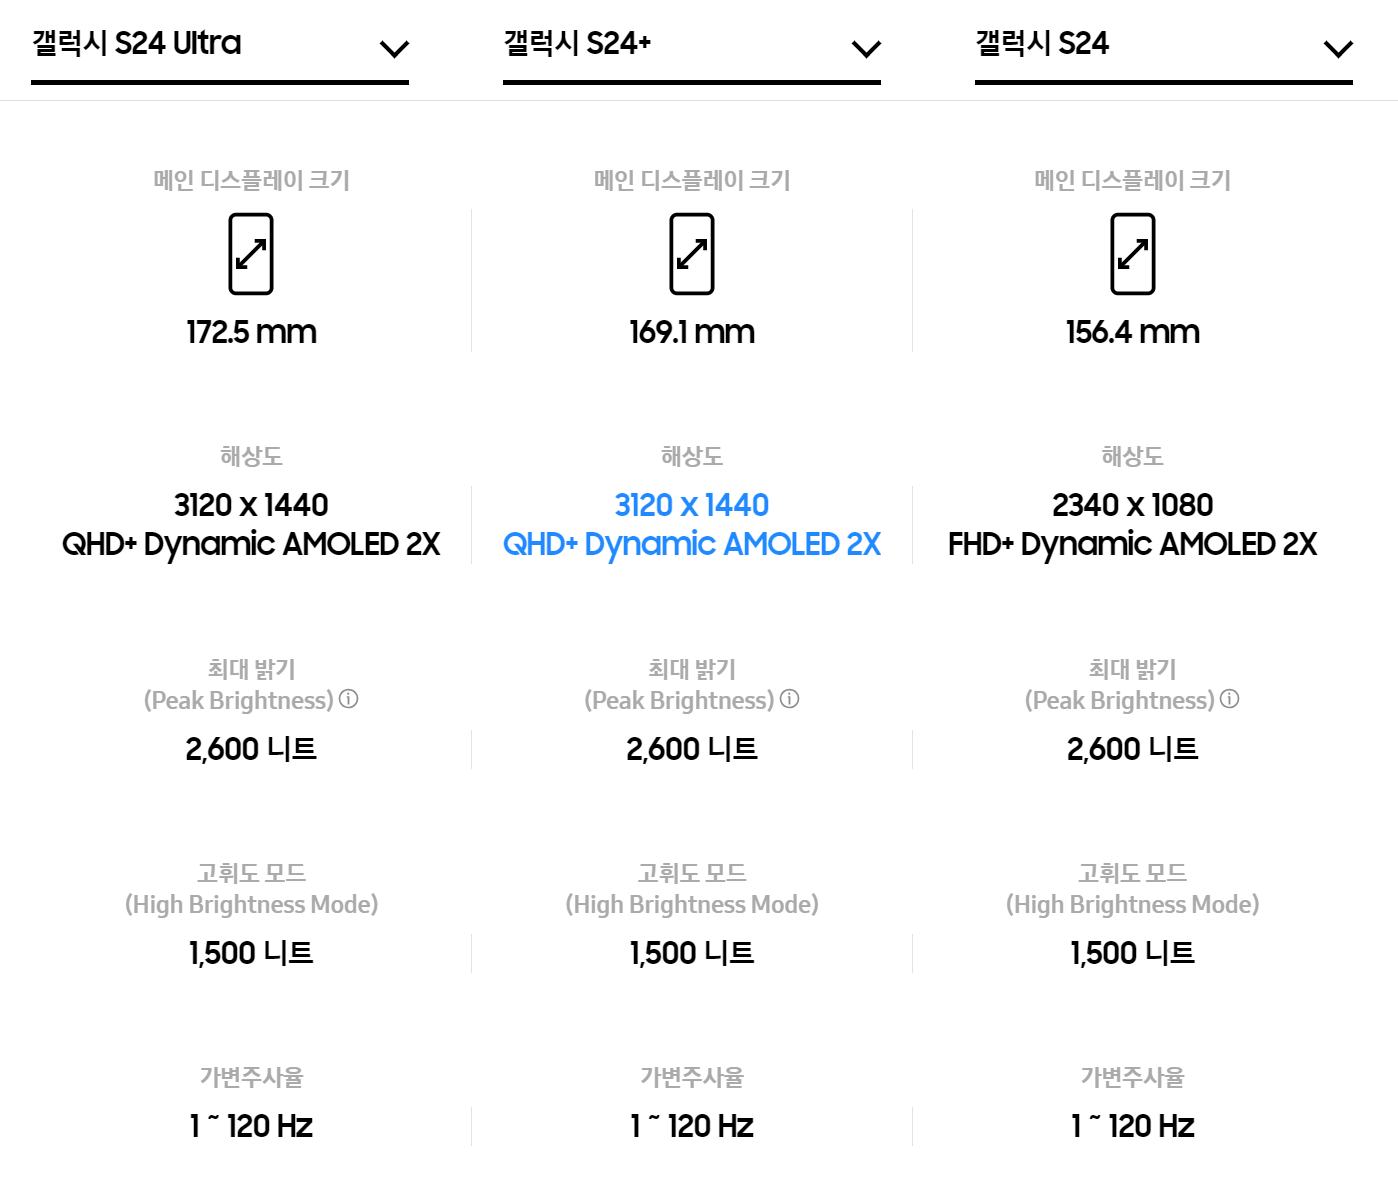Select the 1 ~ 120 Hz value in the S24 column

[x=1133, y=1126]
